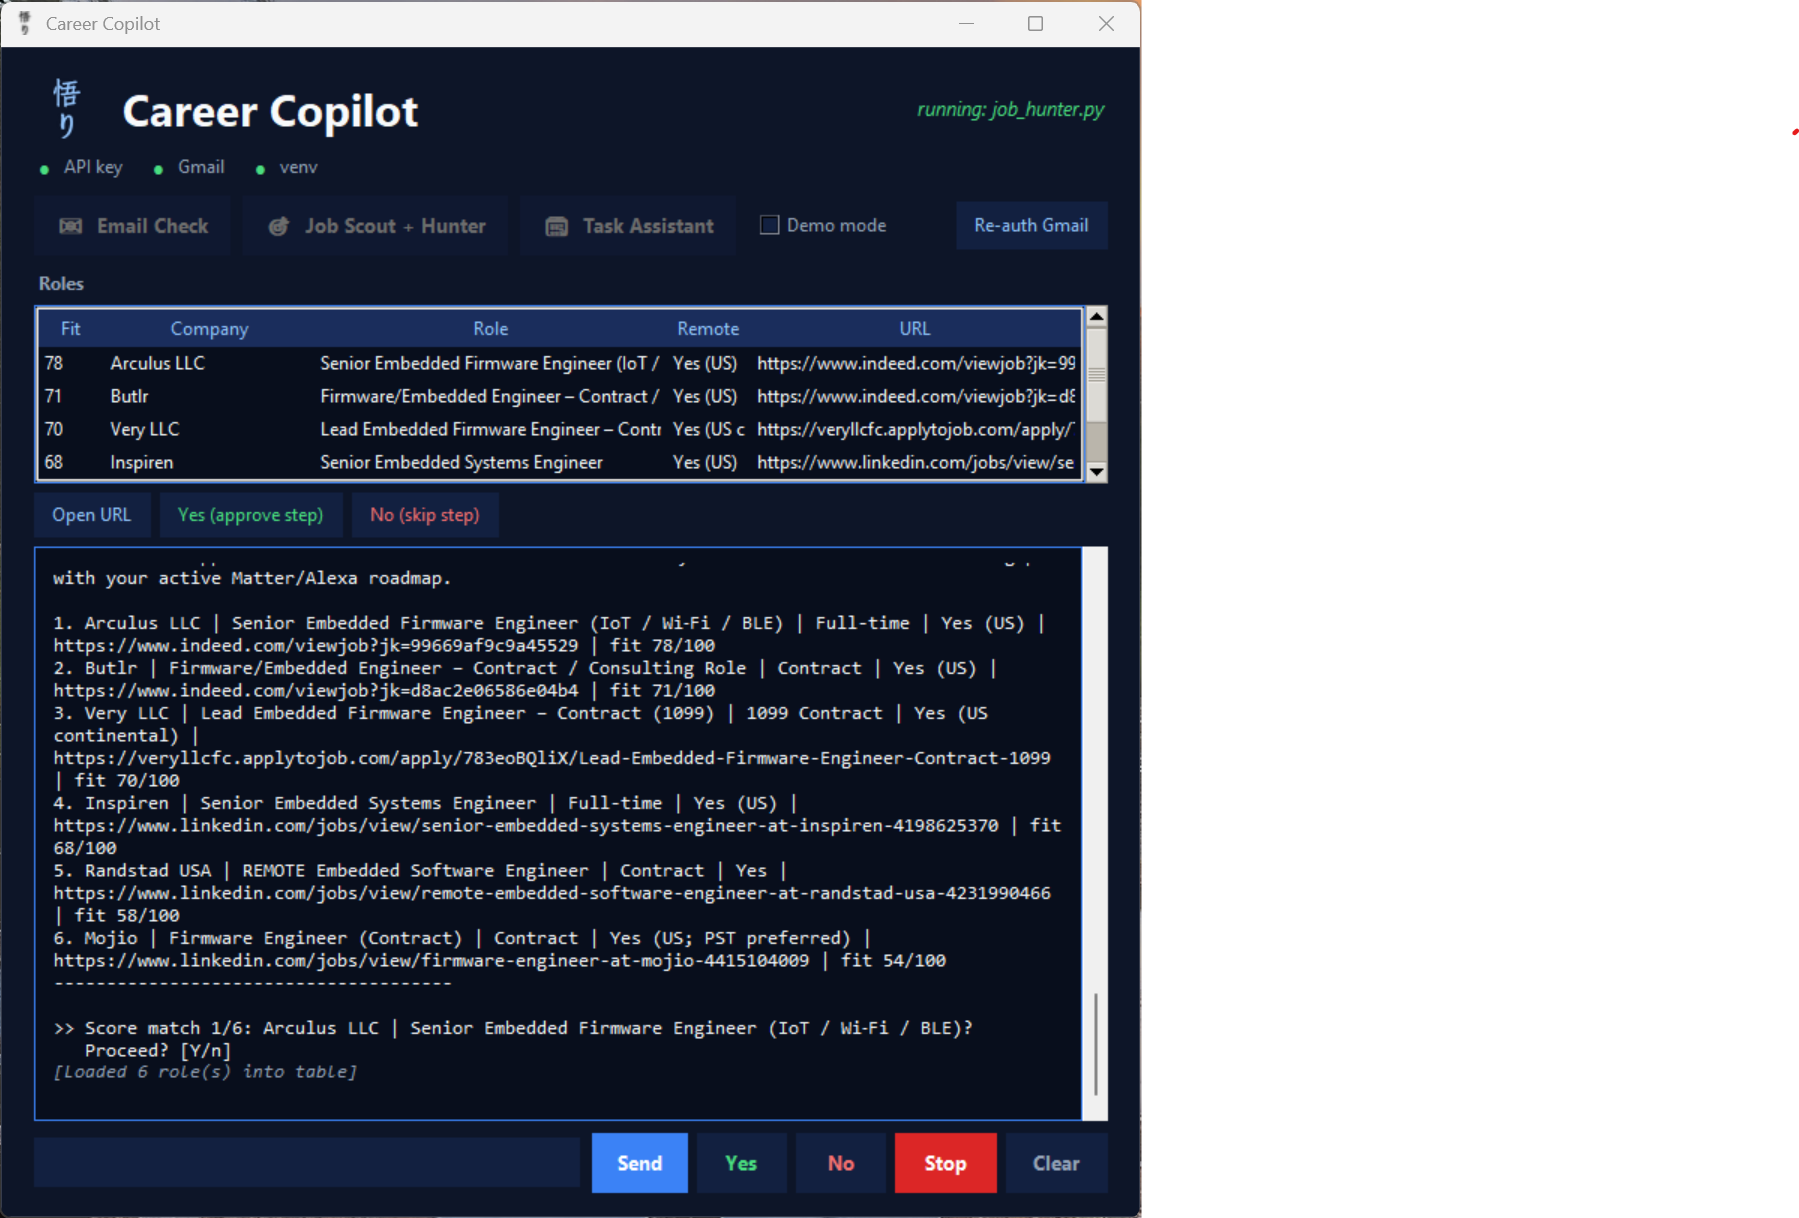Click the Career Copilot kanji logo

pyautogui.click(x=66, y=108)
